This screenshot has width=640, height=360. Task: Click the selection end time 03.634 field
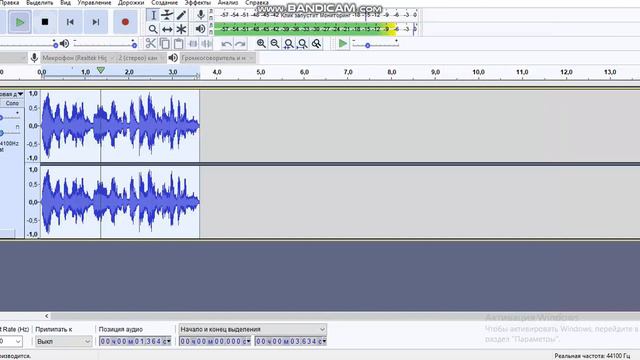(291, 341)
